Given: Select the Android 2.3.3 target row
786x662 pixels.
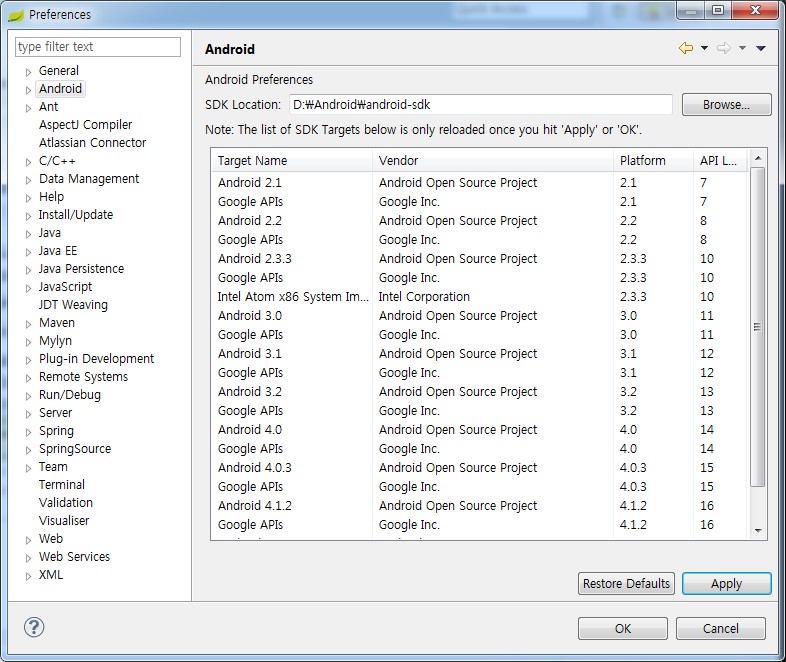Looking at the screenshot, I should [x=480, y=259].
